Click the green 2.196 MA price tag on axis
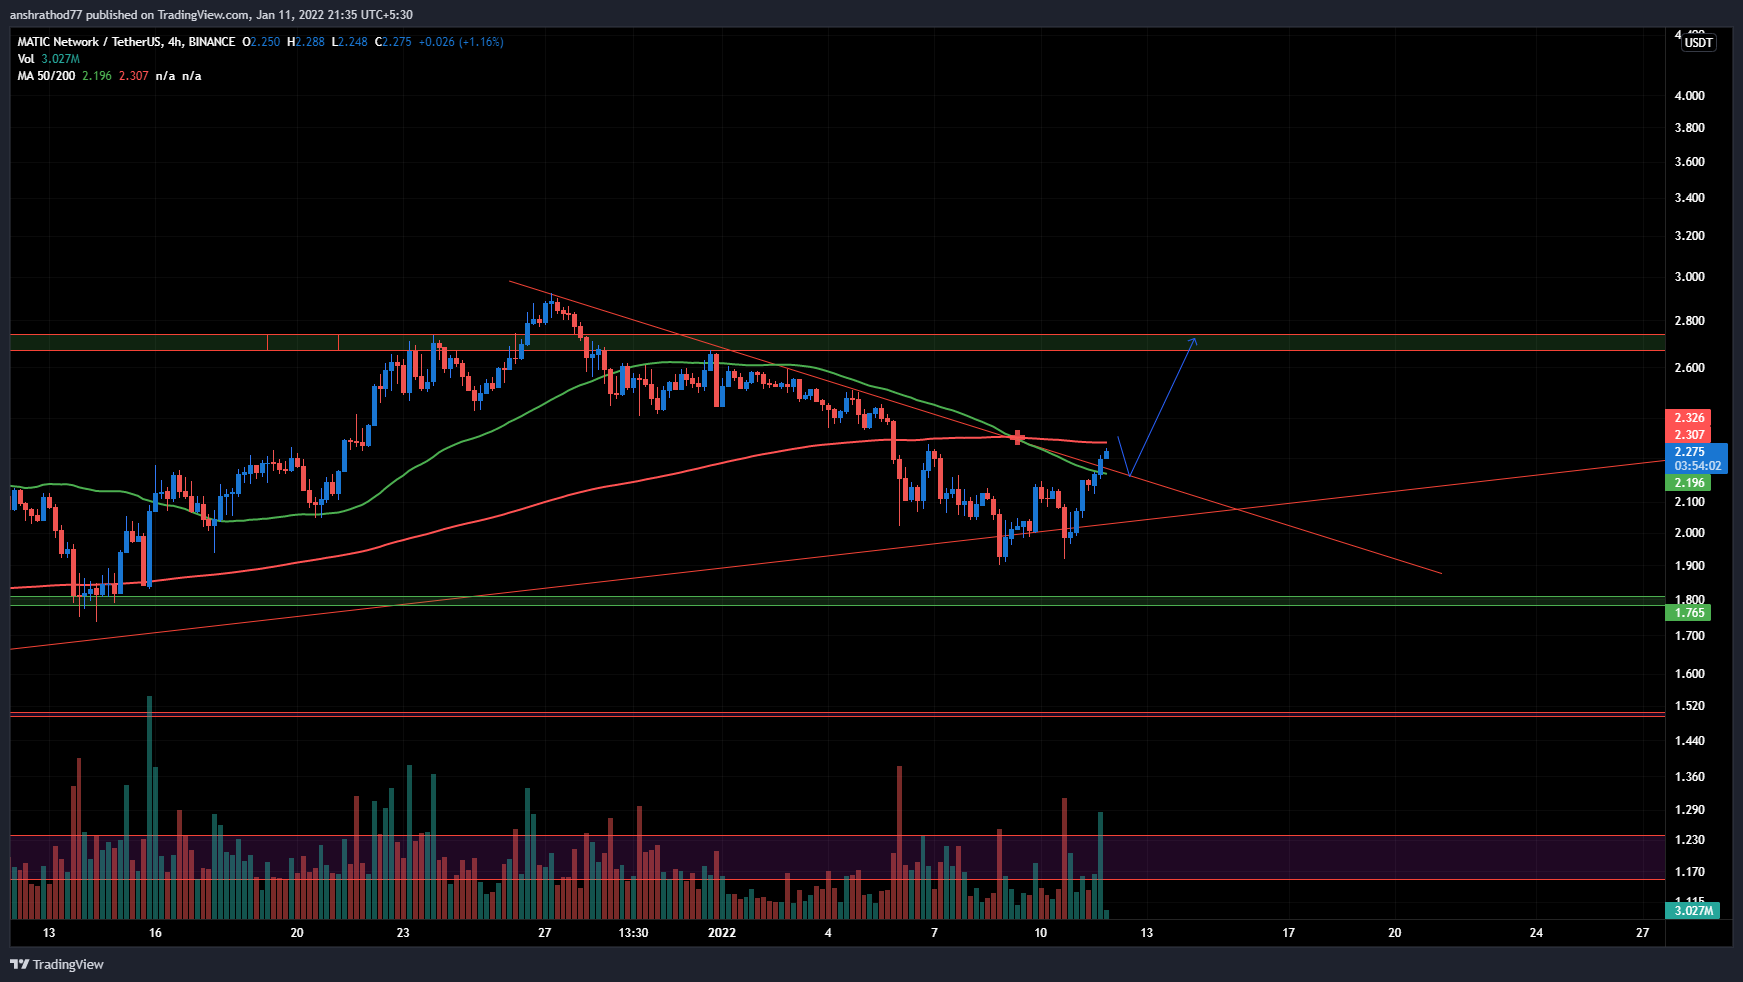This screenshot has width=1743, height=982. [x=1689, y=483]
